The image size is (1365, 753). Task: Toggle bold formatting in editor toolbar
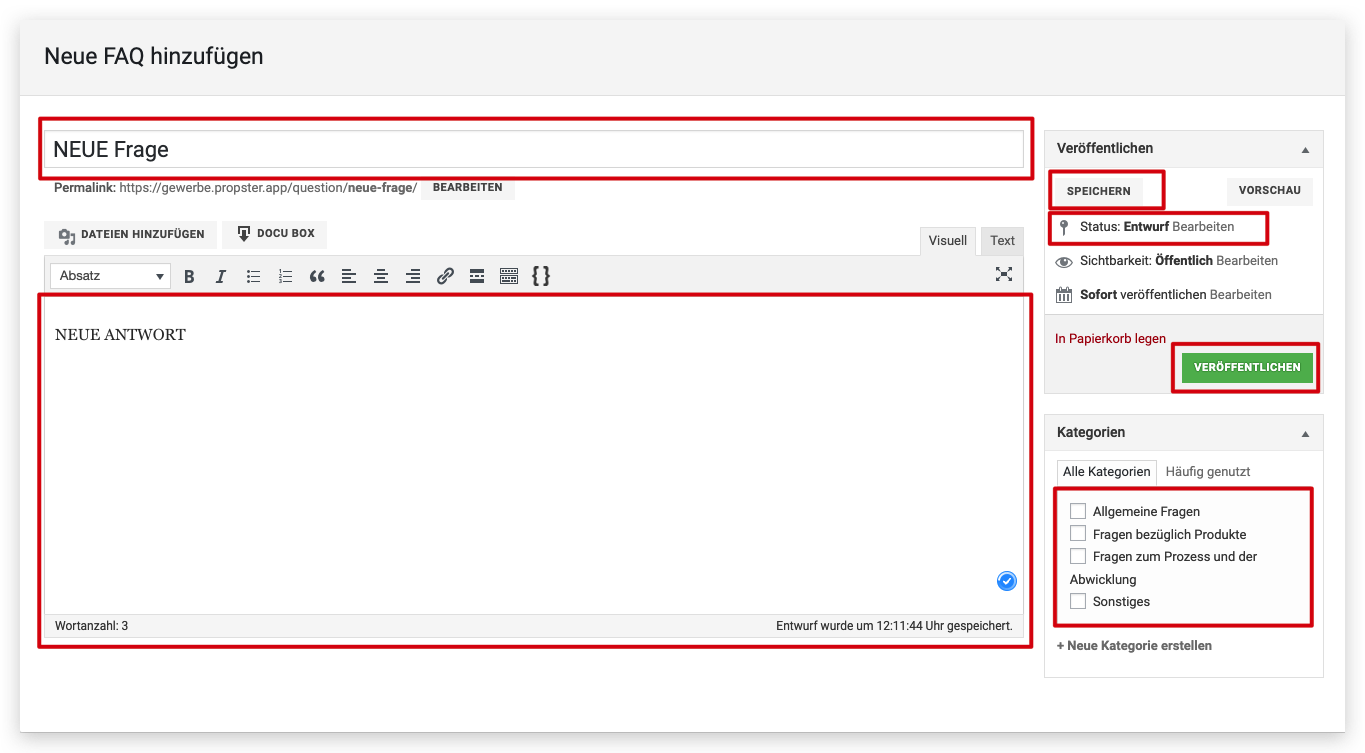tap(189, 276)
